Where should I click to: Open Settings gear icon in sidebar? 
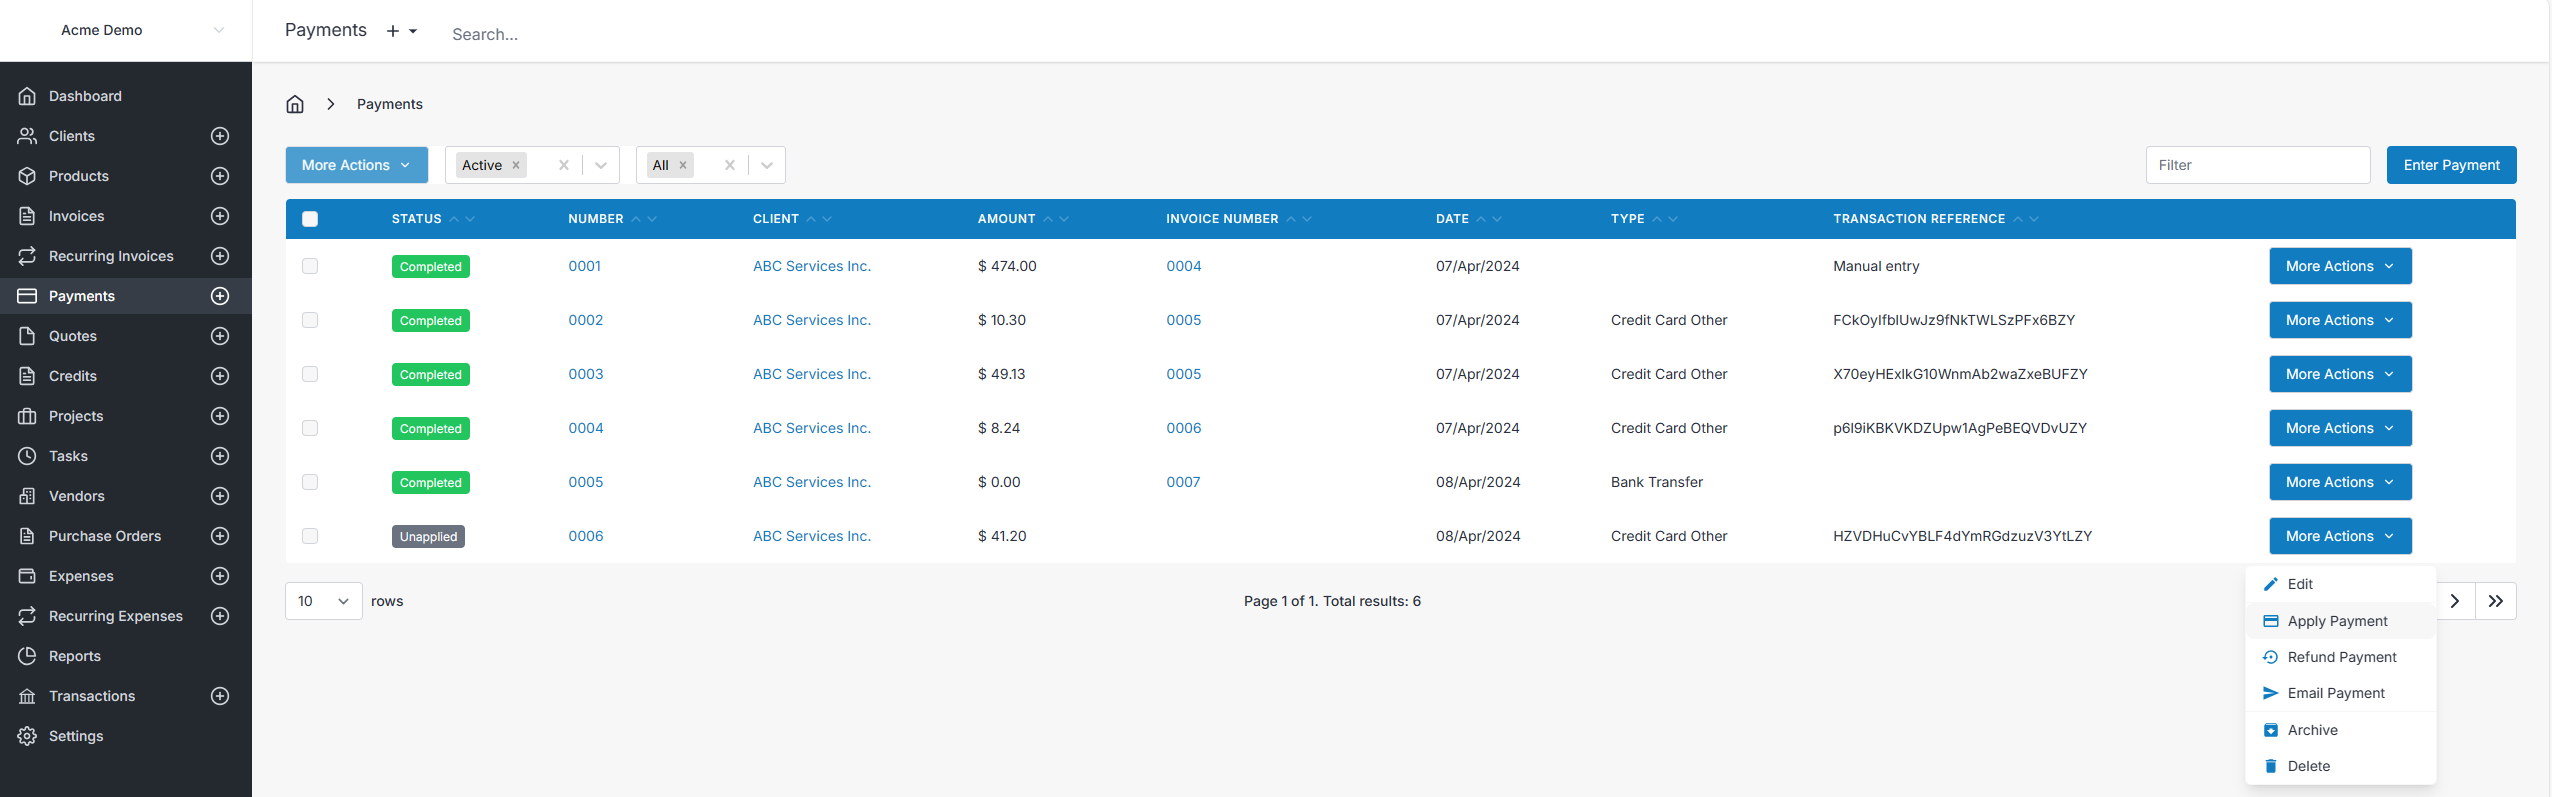coord(27,736)
